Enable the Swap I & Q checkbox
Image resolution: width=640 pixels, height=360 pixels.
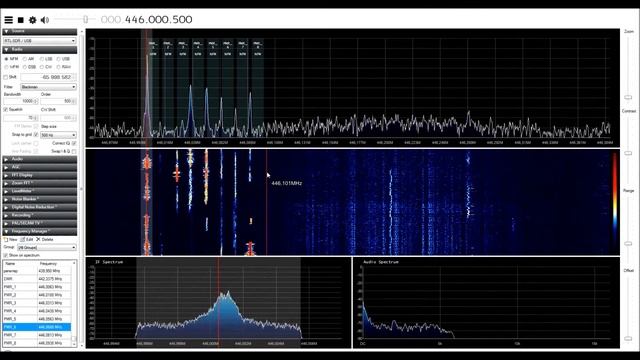(x=74, y=151)
